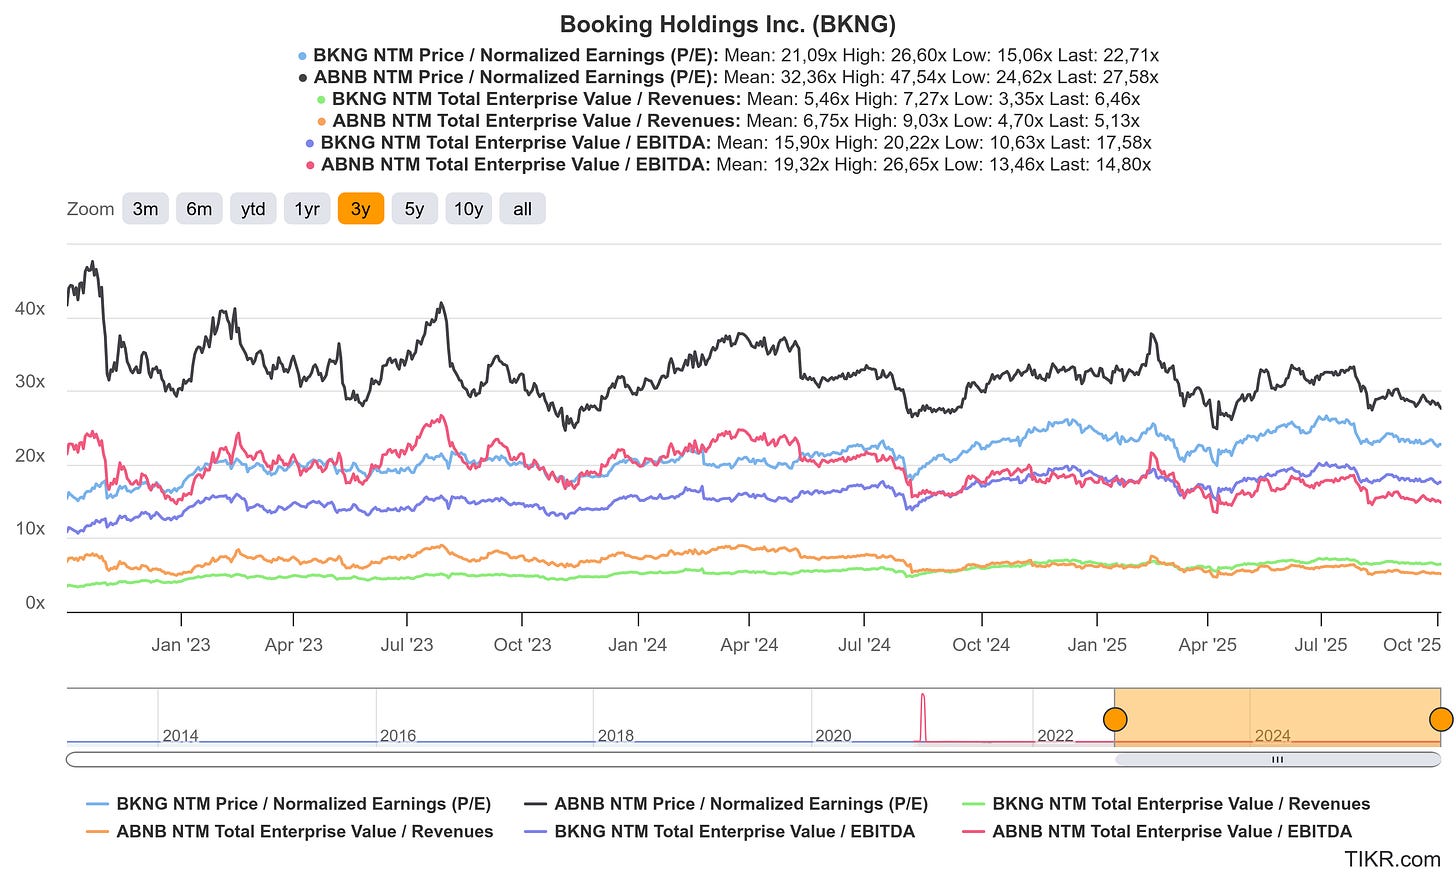Click the Jul '23 axis label
This screenshot has width=1456, height=874.
407,645
